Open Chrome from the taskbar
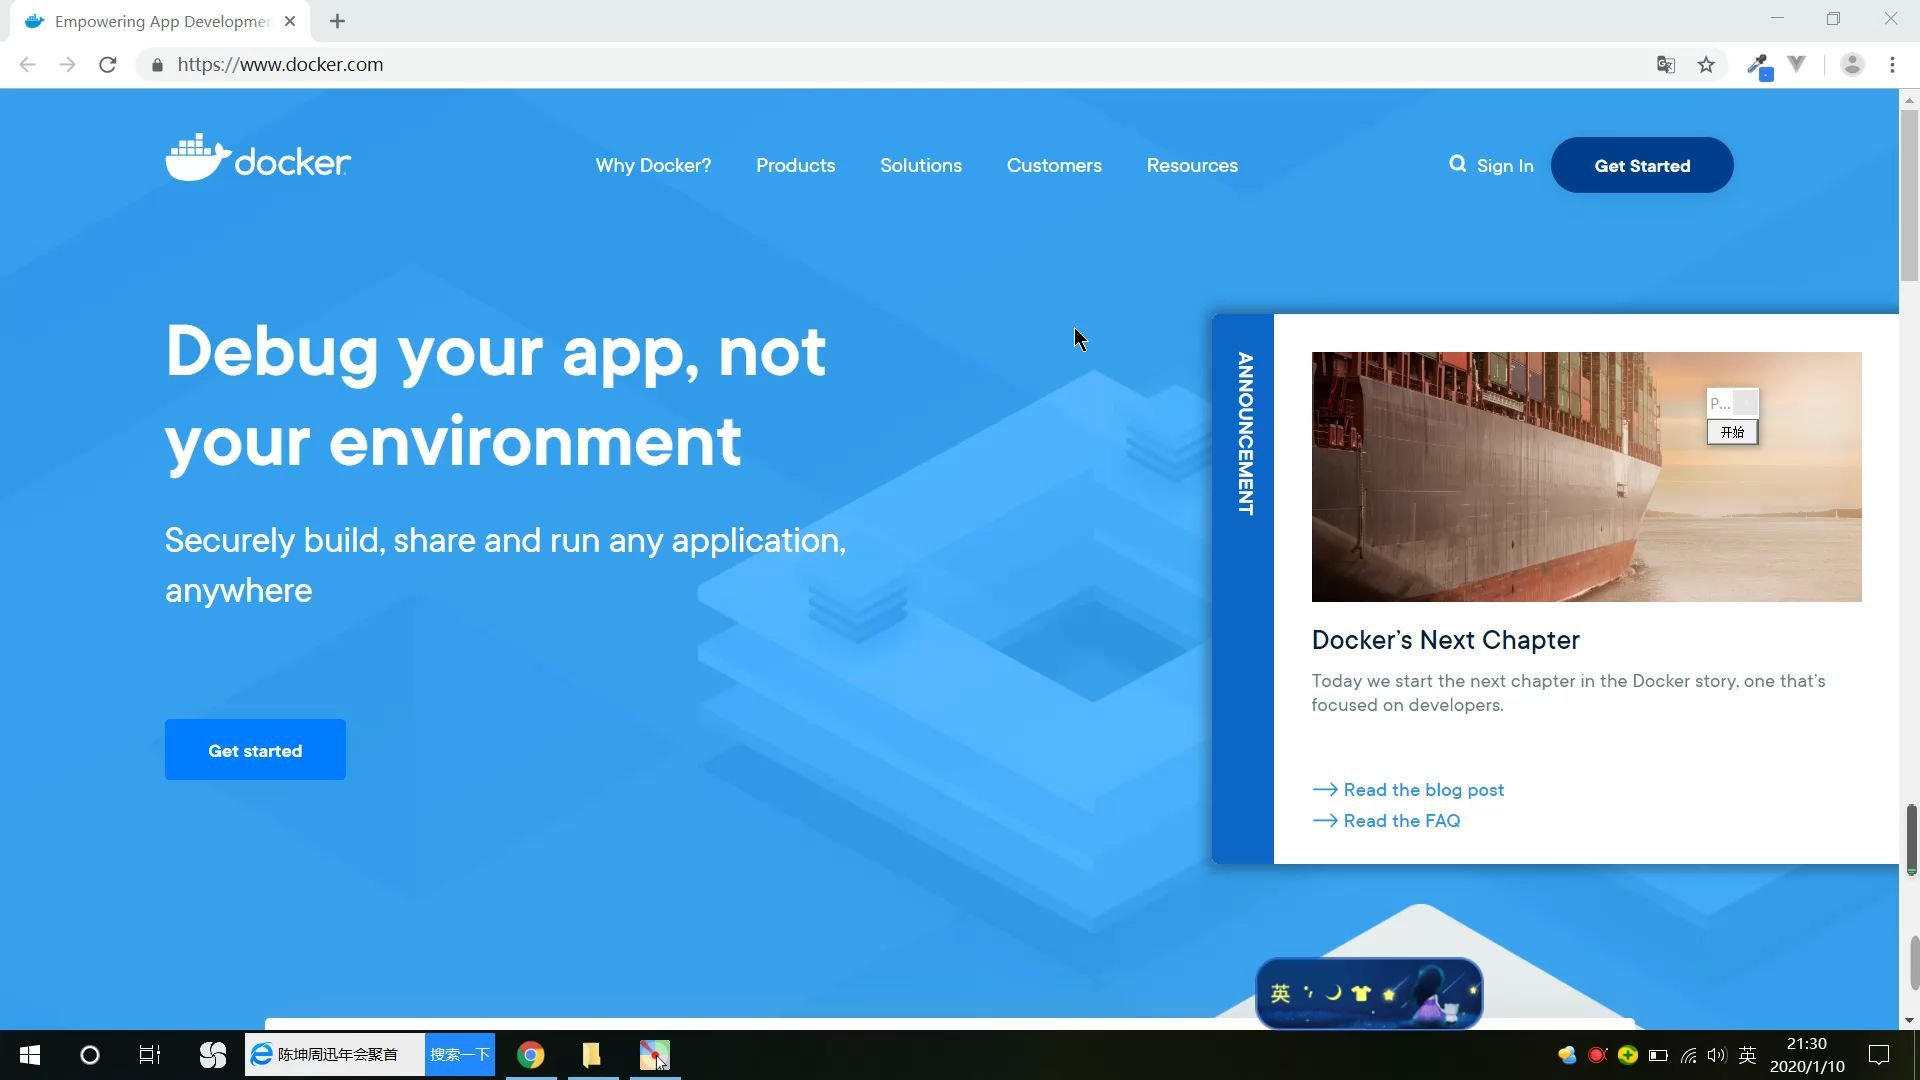Screen dimensions: 1920x1080 pos(530,1054)
